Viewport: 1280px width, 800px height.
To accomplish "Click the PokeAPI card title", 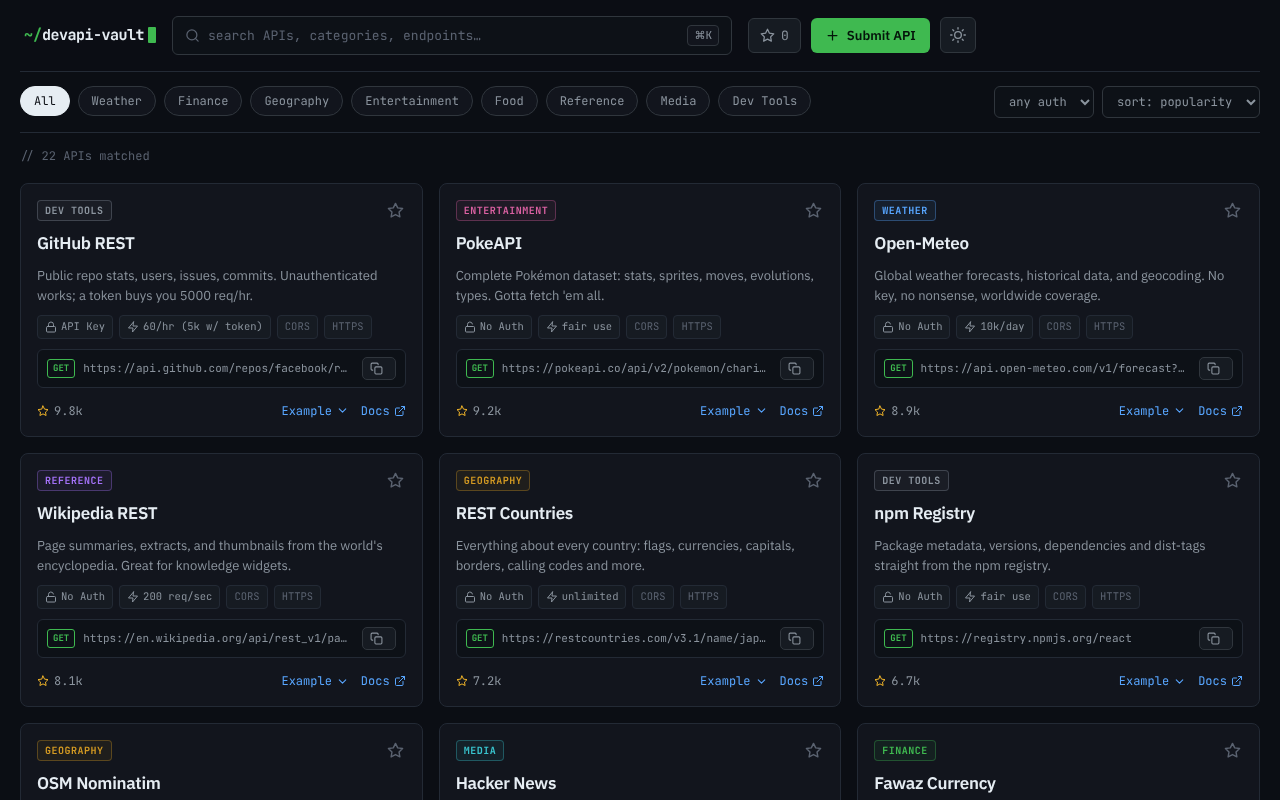I will [x=489, y=243].
